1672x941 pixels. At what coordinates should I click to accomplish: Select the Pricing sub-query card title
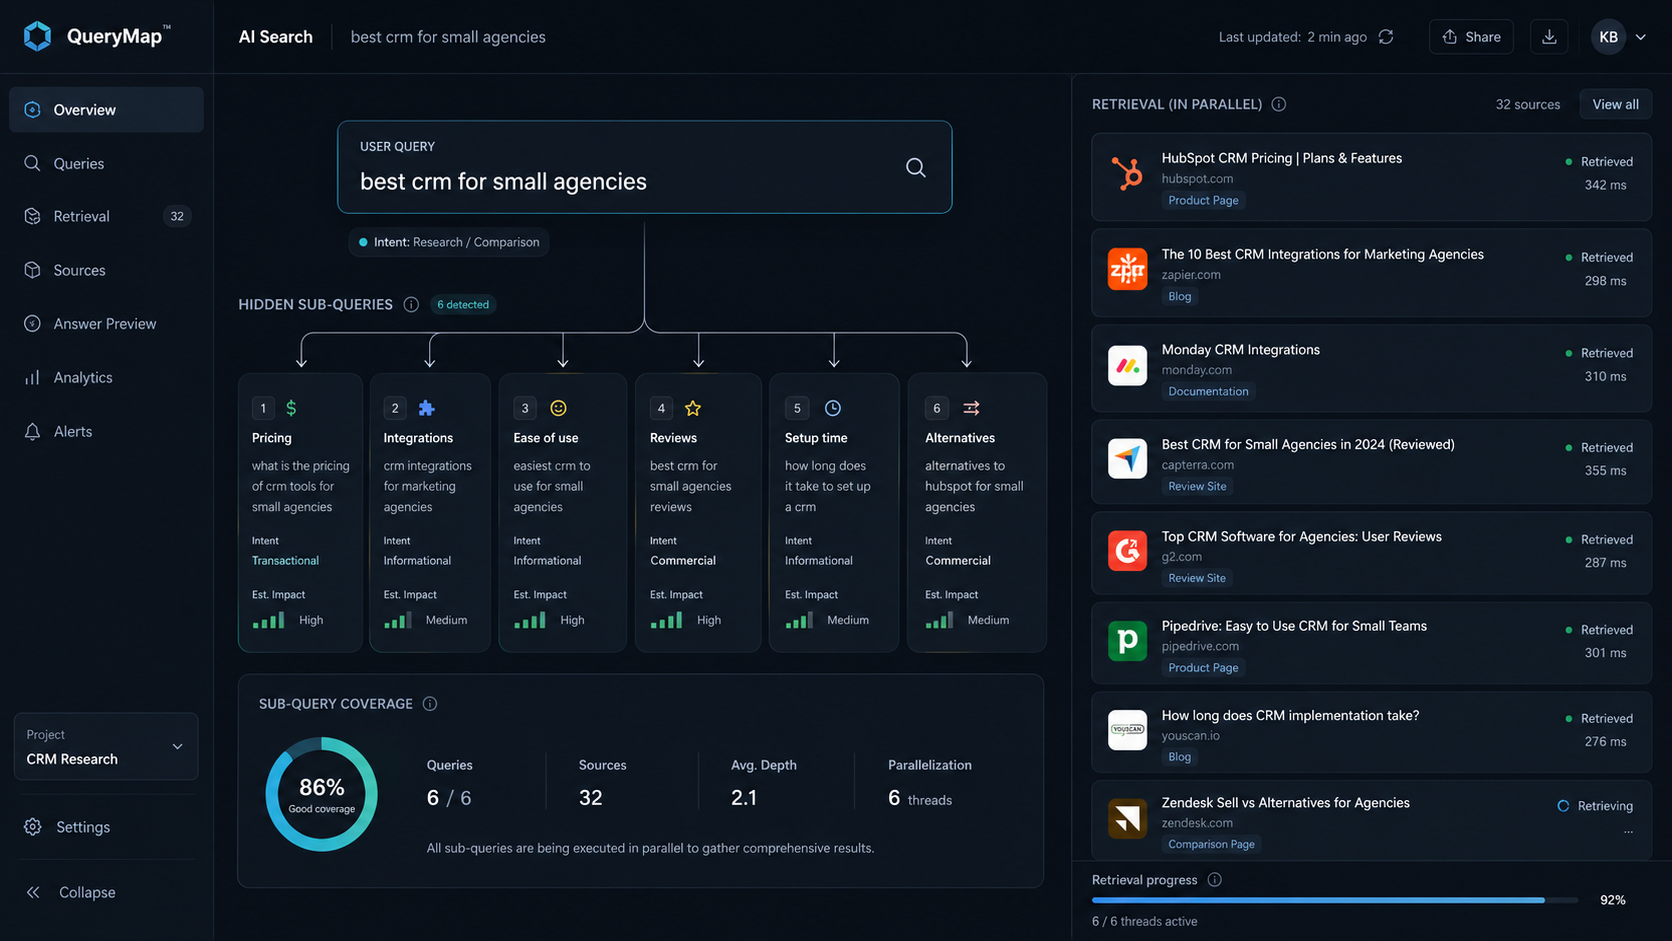pyautogui.click(x=272, y=438)
